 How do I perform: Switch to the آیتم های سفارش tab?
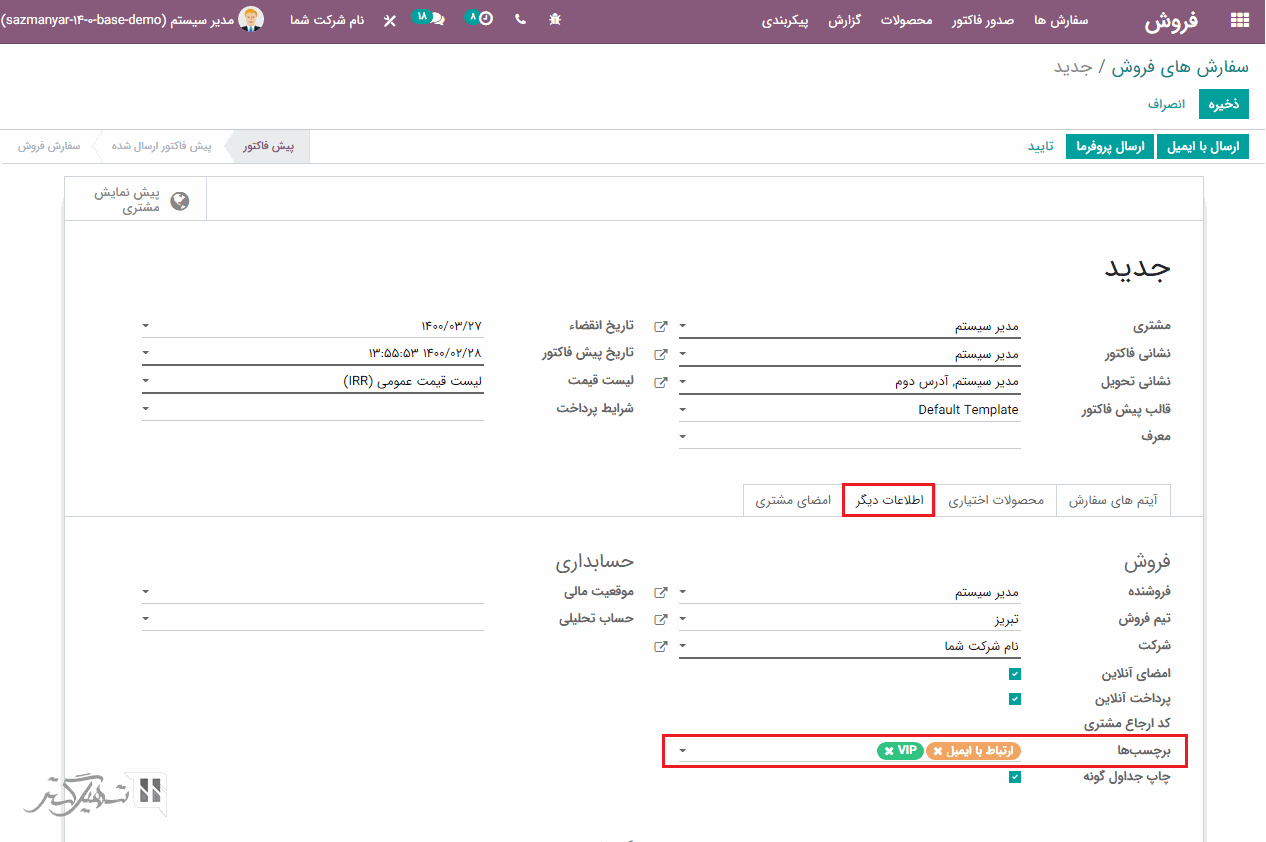click(x=1113, y=500)
